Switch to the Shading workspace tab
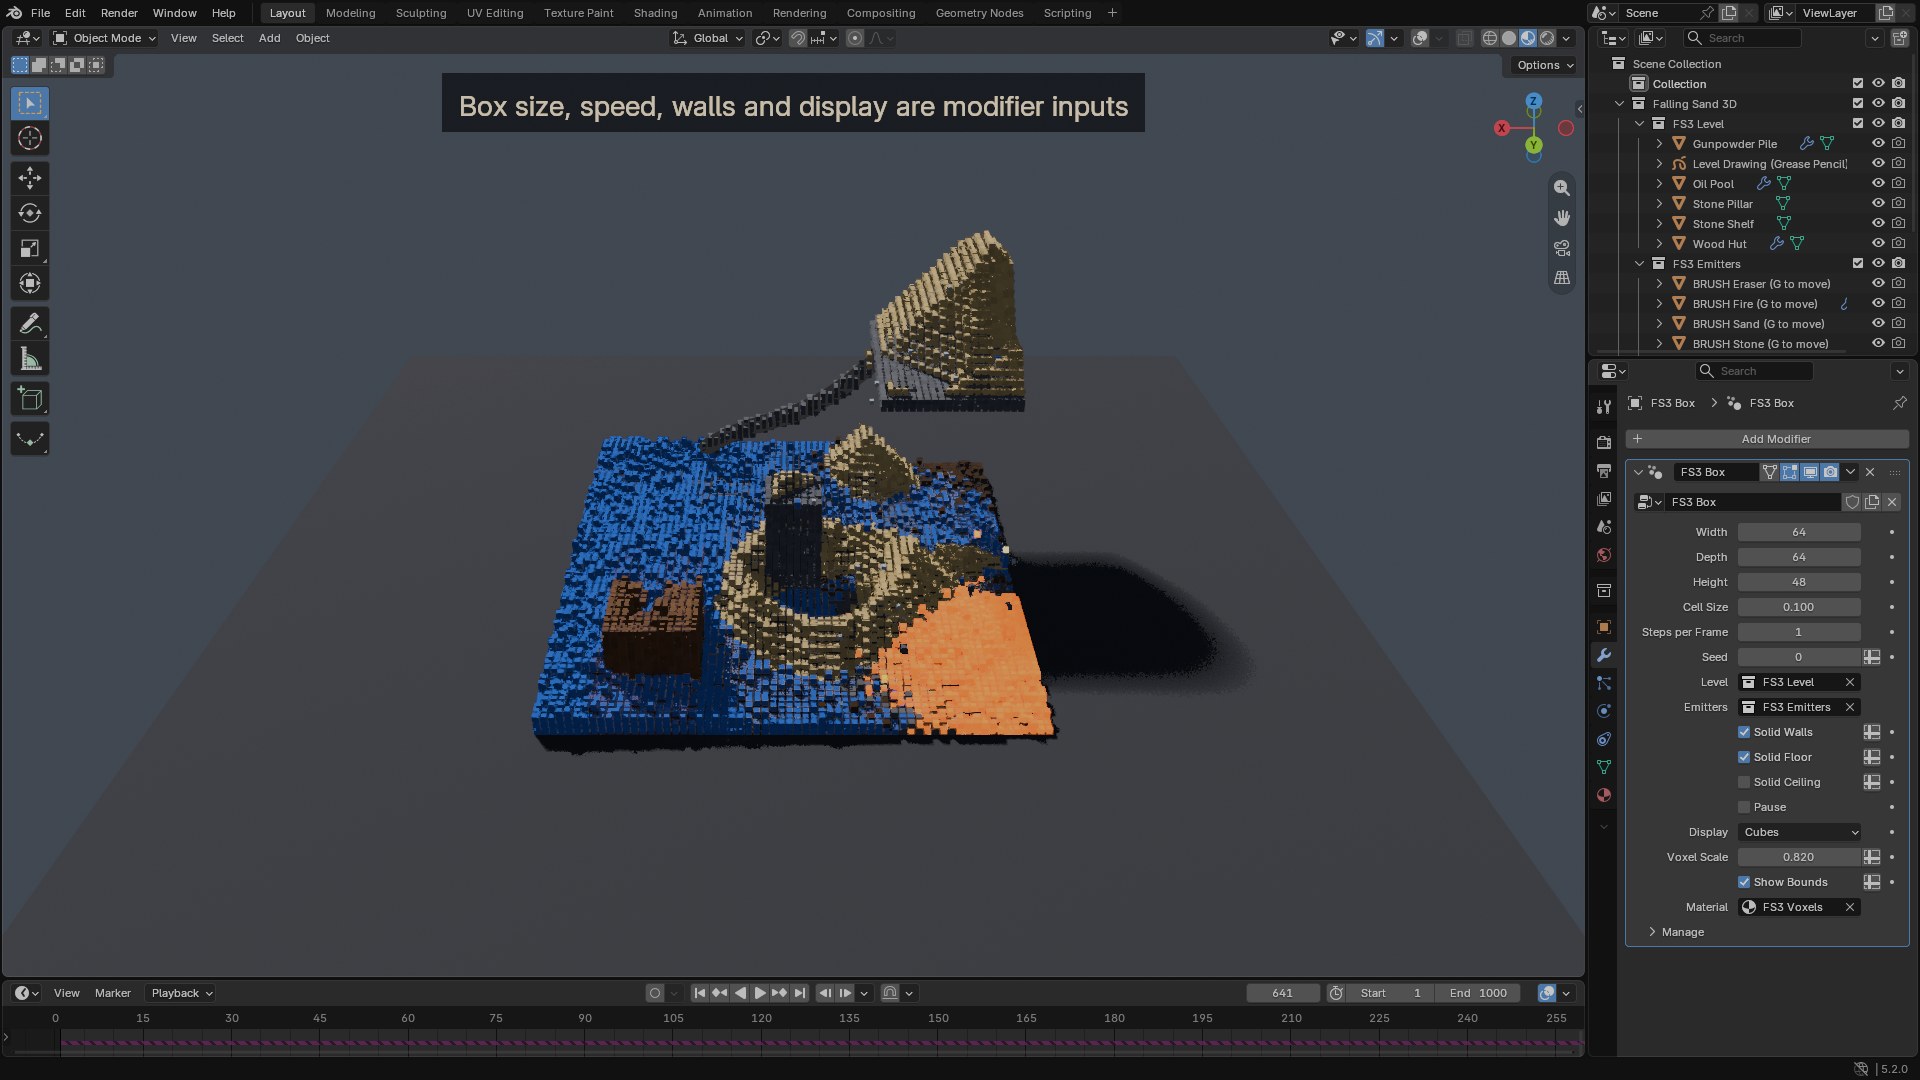Viewport: 1920px width, 1080px height. tap(655, 13)
